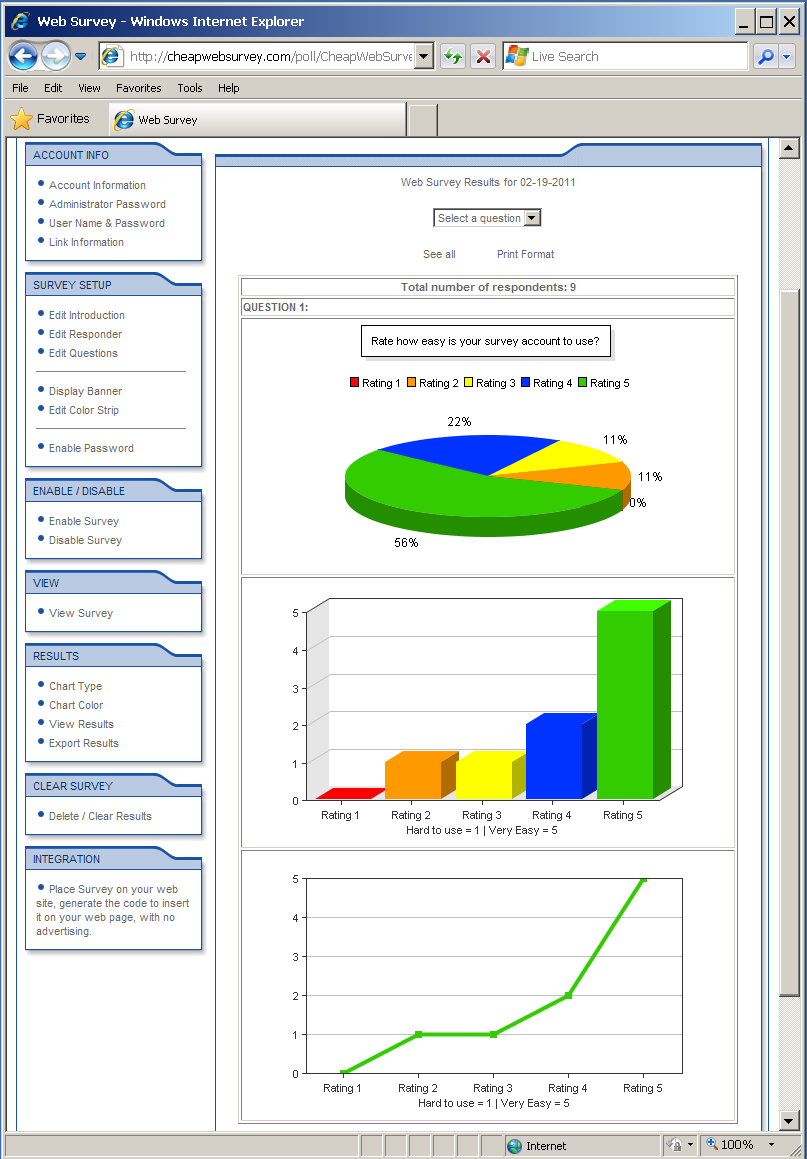Image resolution: width=807 pixels, height=1159 pixels.
Task: Click the Edit Questions link
Action: pos(83,353)
